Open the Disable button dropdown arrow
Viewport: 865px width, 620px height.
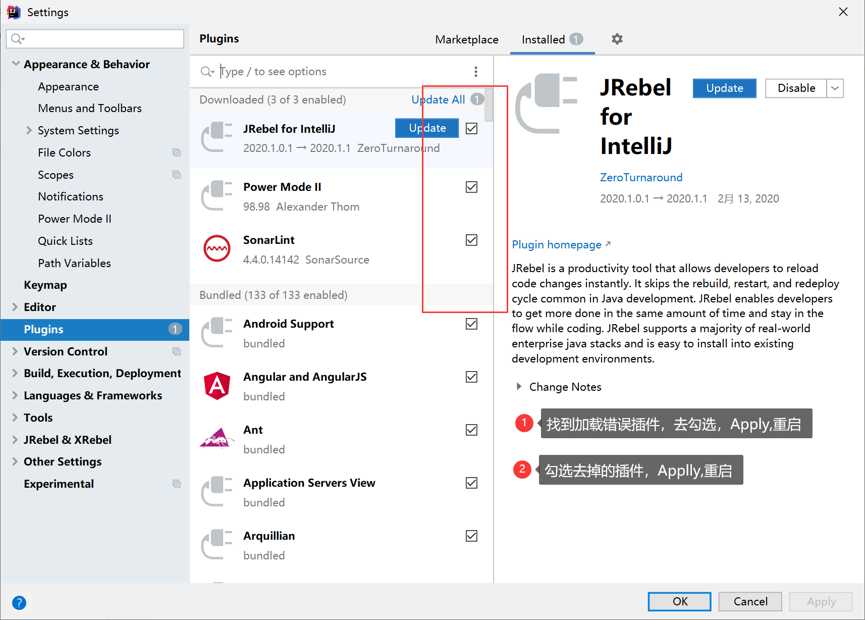(x=835, y=88)
